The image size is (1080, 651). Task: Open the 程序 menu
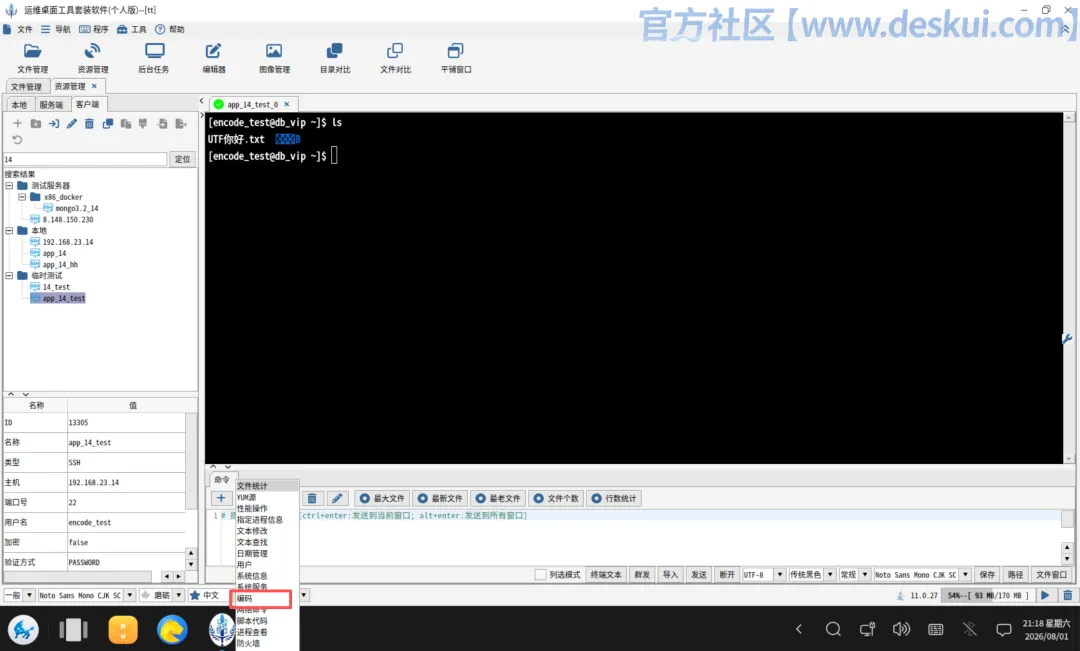[94, 29]
